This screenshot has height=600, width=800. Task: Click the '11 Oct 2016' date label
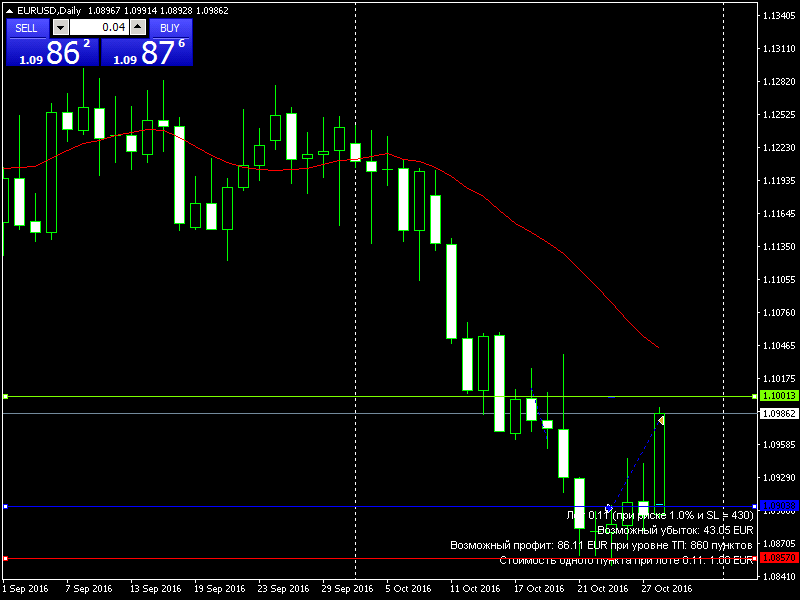475,588
